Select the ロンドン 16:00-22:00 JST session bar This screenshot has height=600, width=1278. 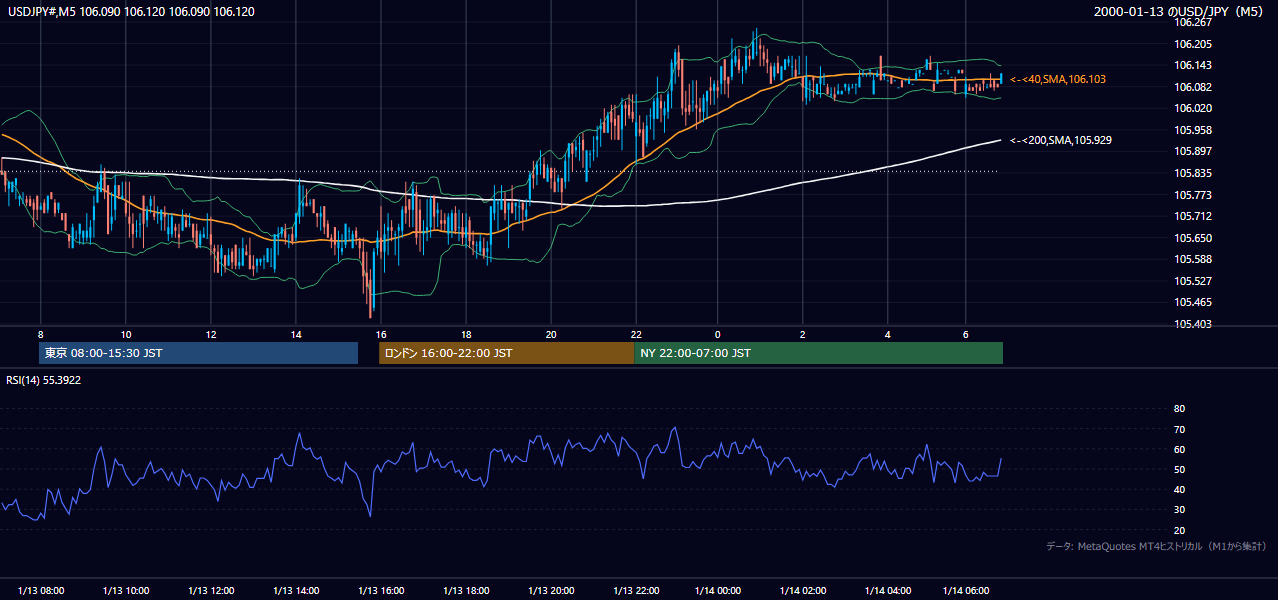tap(506, 353)
